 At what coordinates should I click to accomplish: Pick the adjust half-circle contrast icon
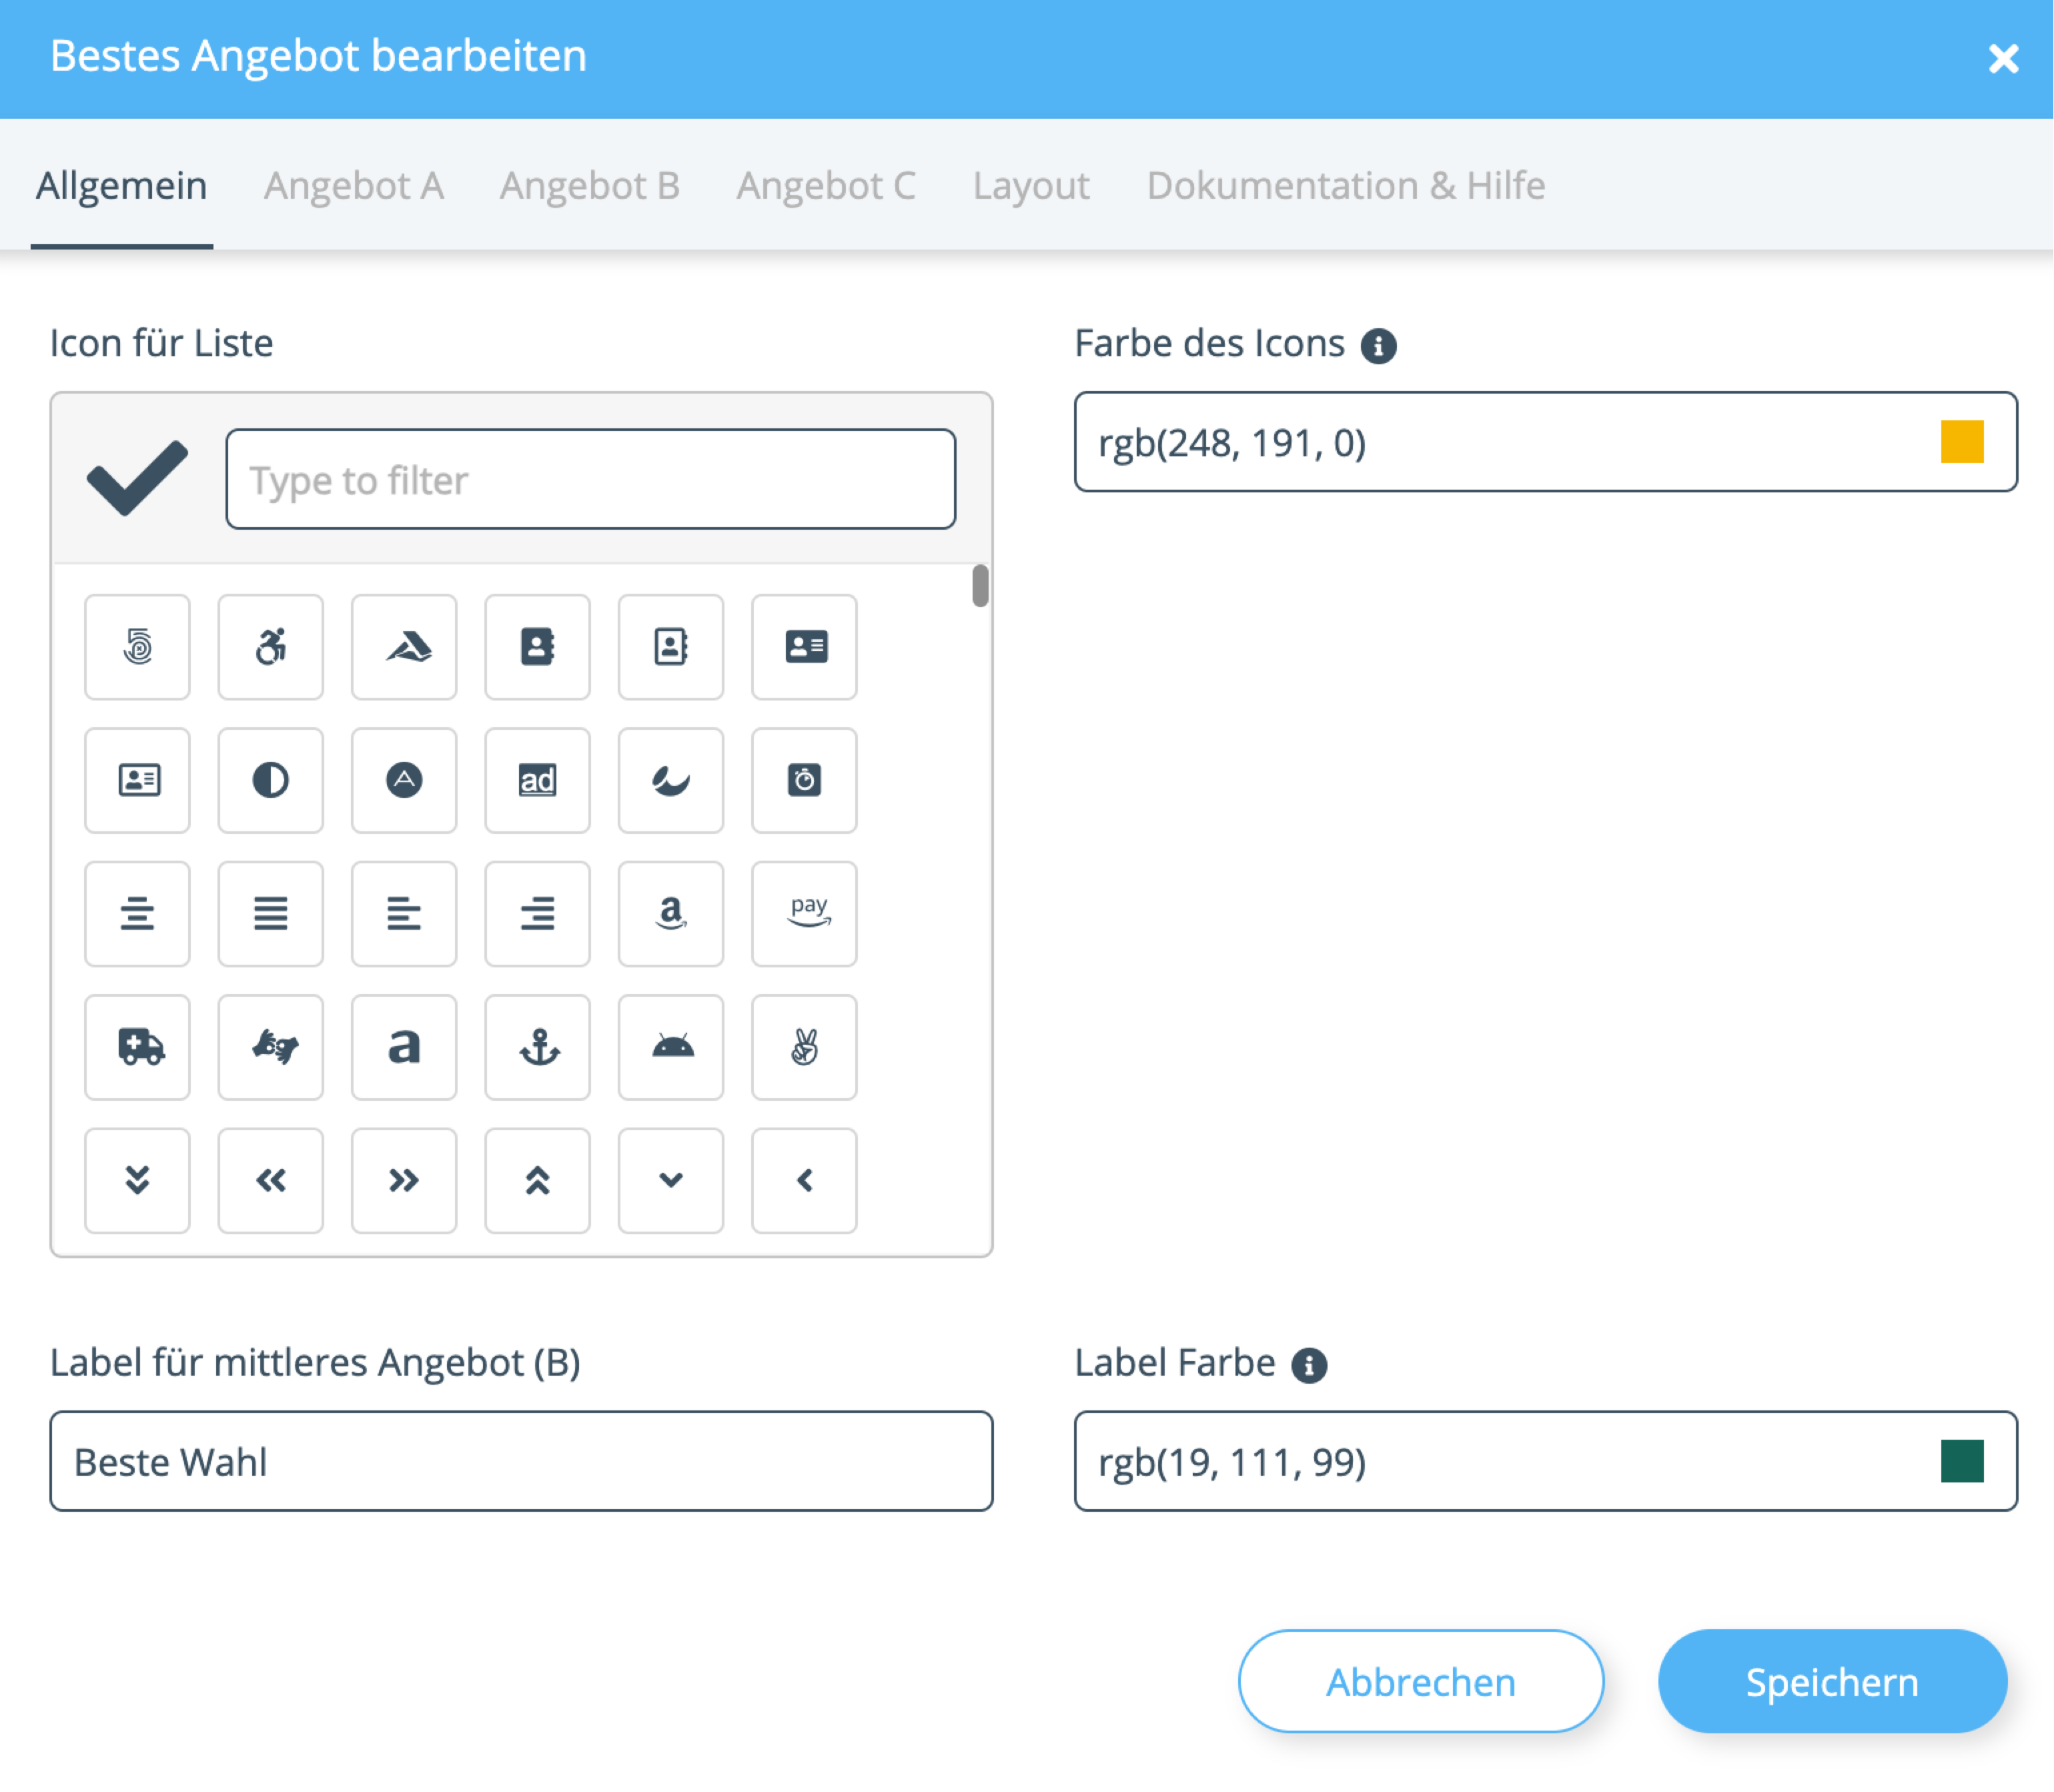tap(271, 780)
